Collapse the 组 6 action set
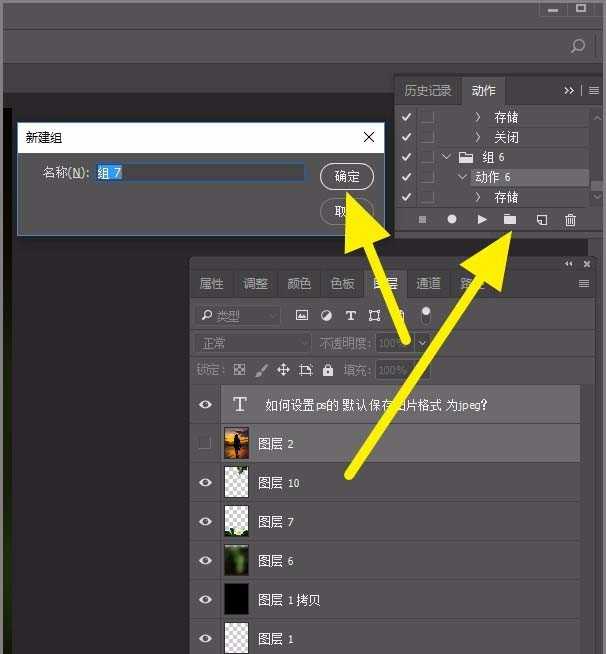The width and height of the screenshot is (606, 654). coord(446,157)
